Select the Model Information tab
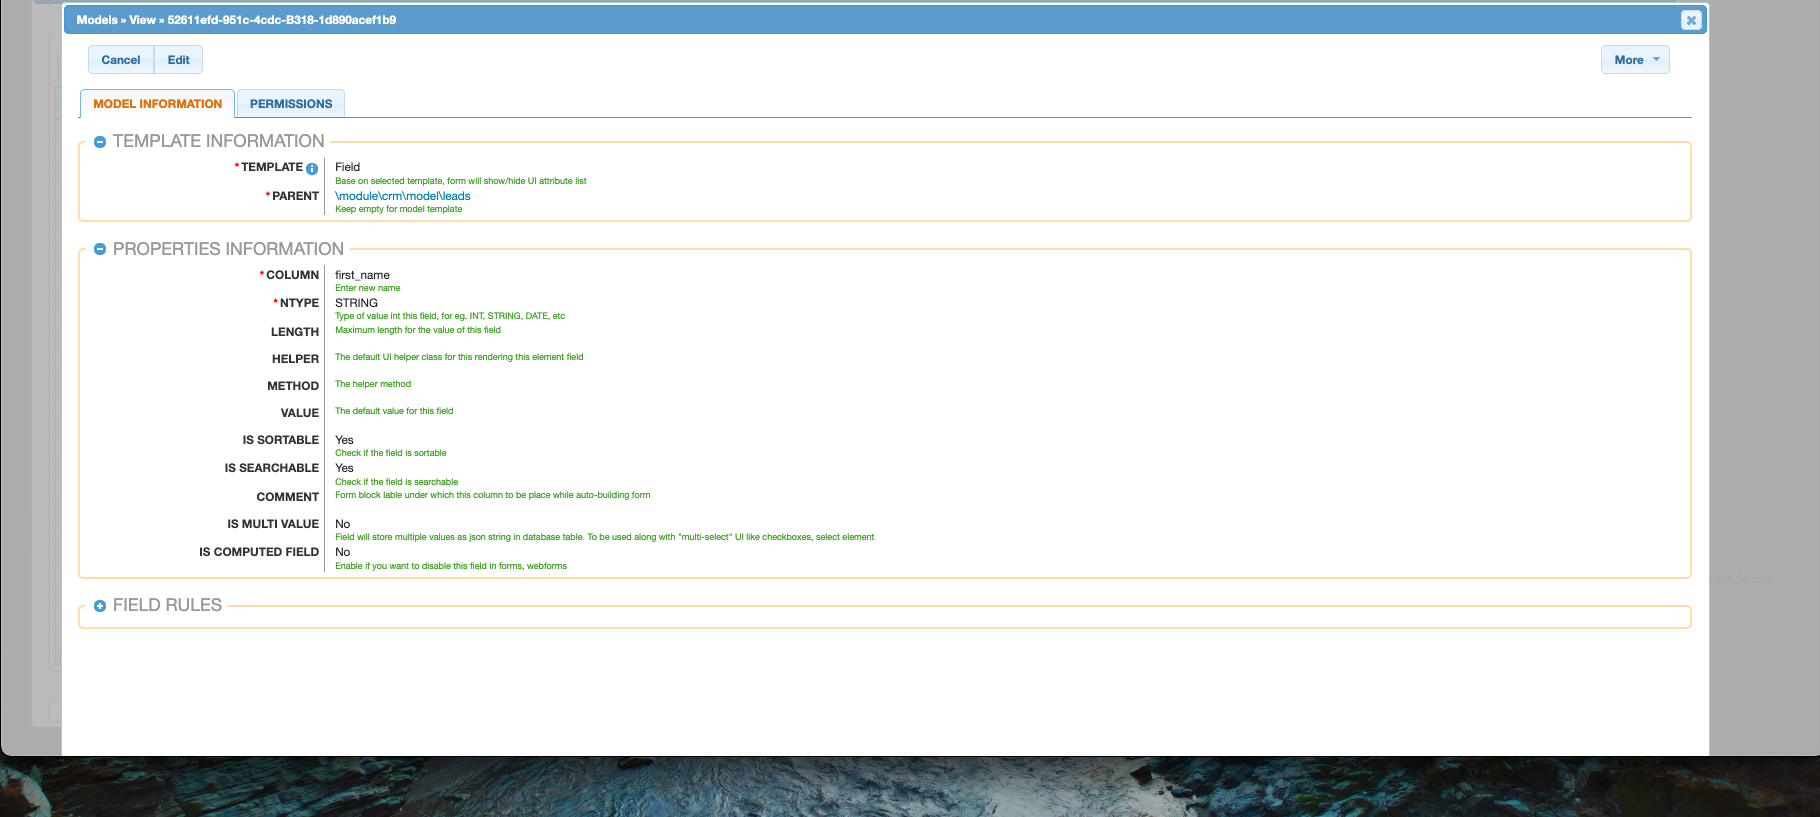 (158, 104)
